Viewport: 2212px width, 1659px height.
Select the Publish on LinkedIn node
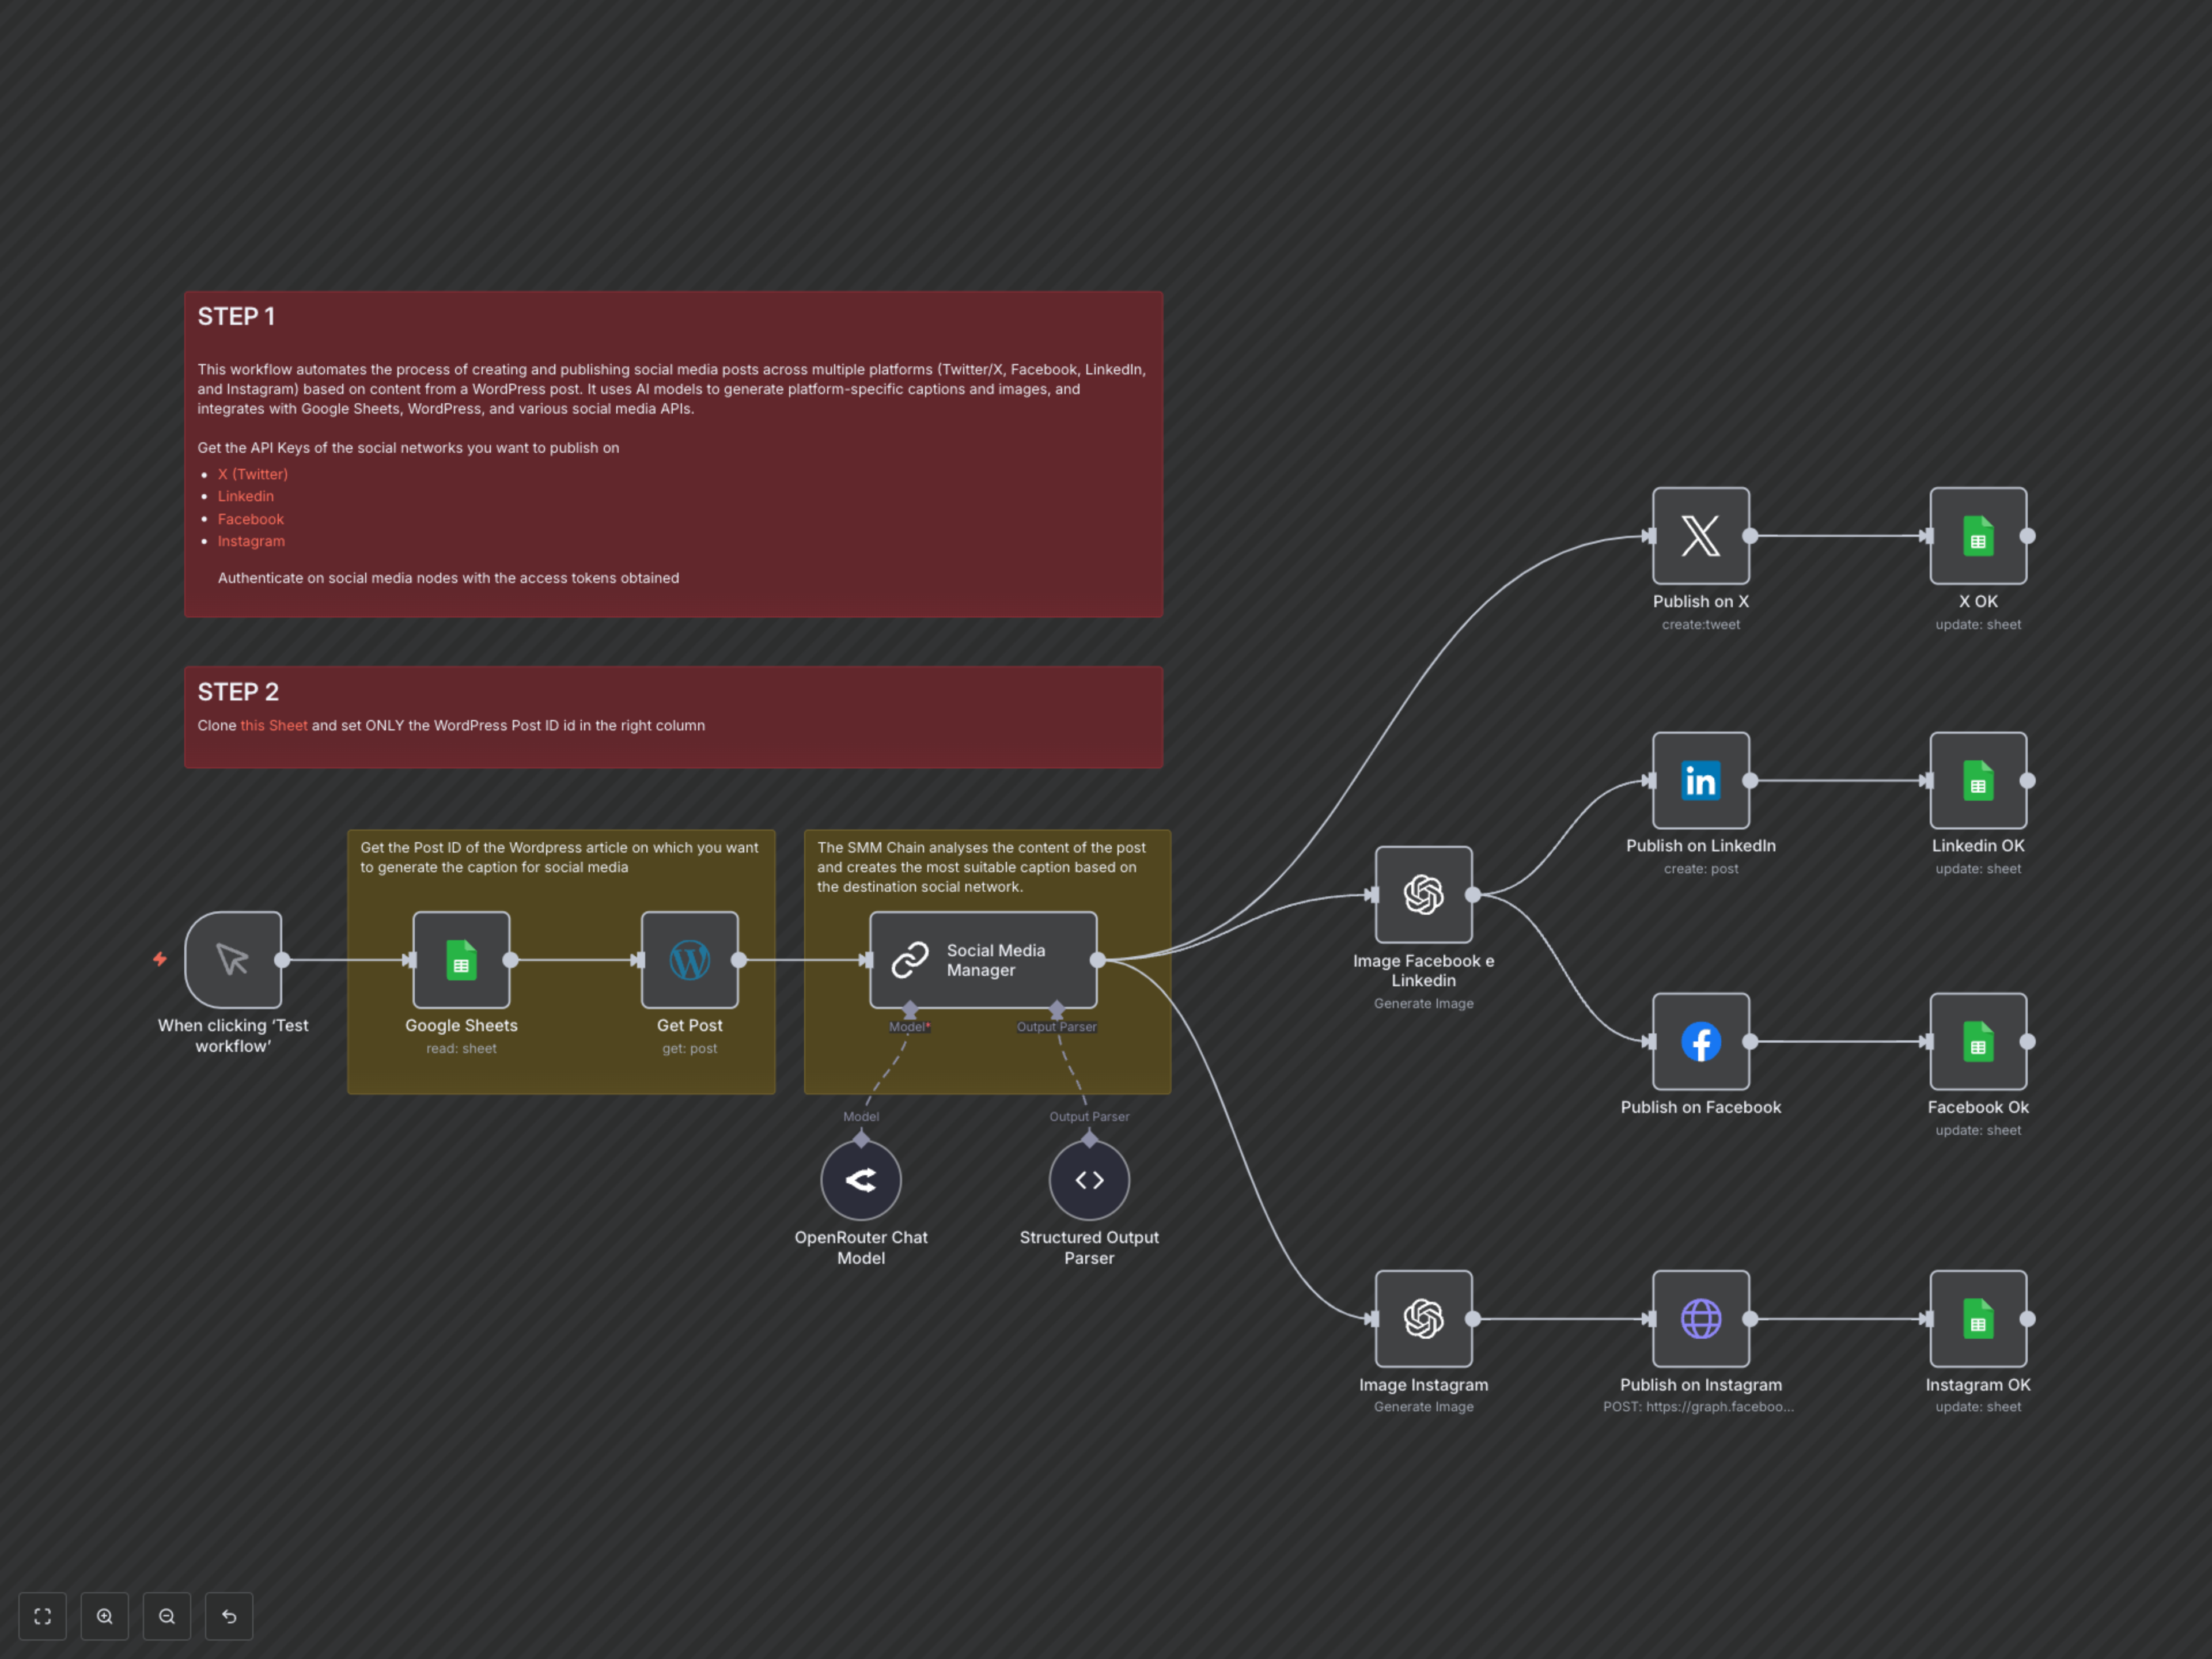1700,780
